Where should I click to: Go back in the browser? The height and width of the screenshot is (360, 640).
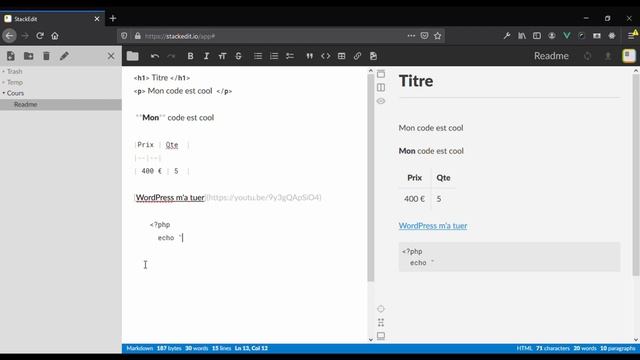(x=9, y=36)
